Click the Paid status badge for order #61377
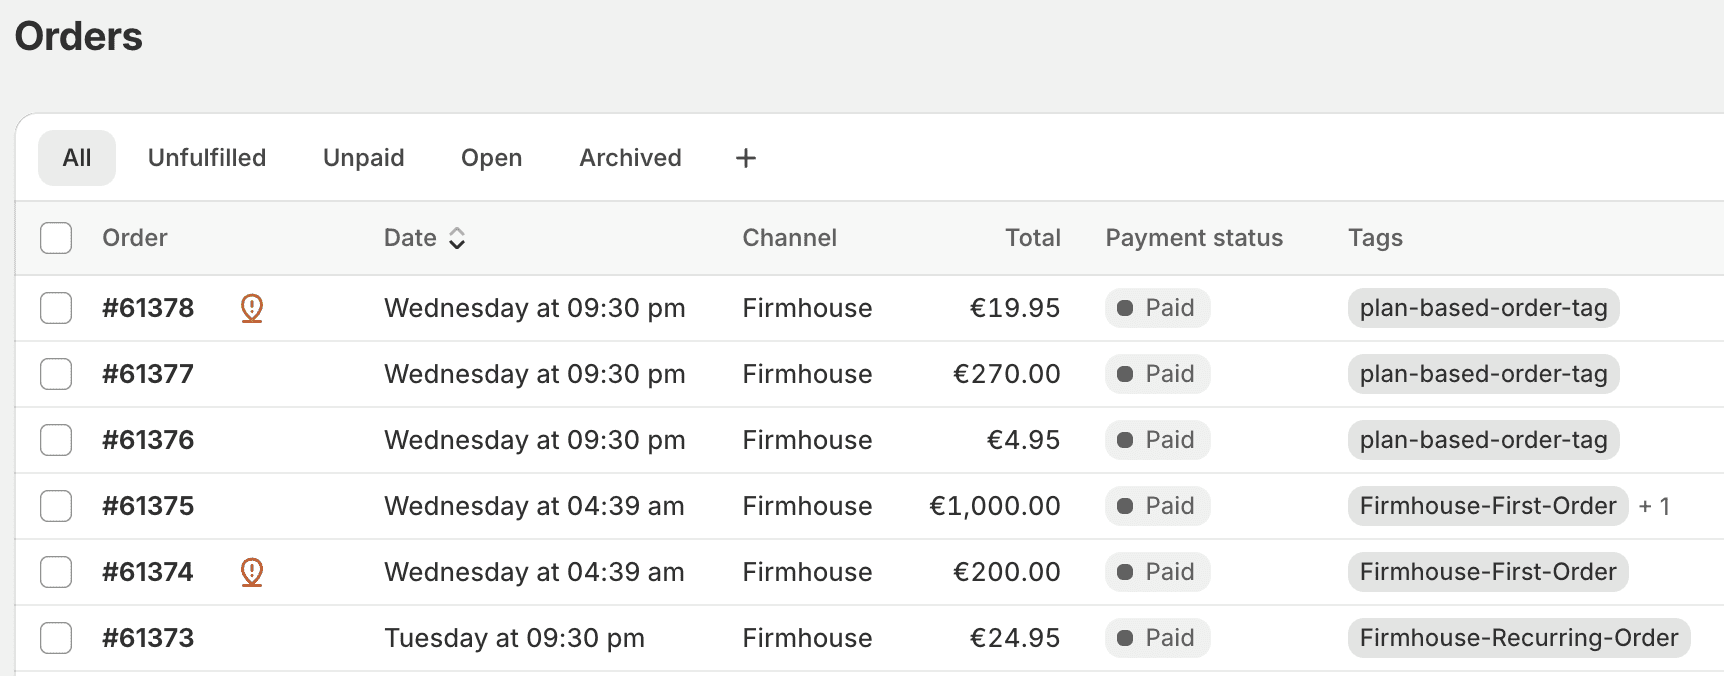 pos(1157,374)
